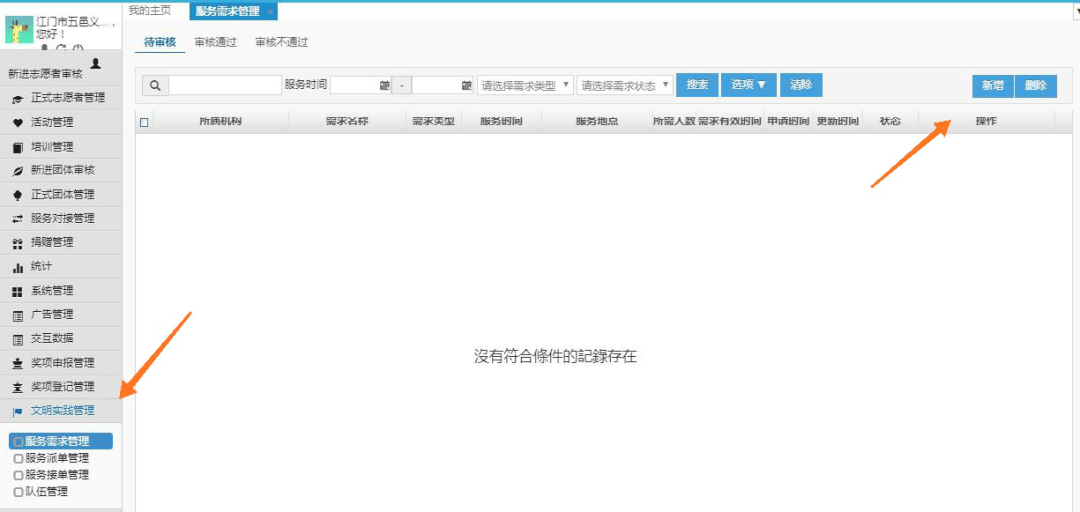This screenshot has width=1080, height=512.
Task: Sort by 需求类型 column header
Action: [433, 121]
